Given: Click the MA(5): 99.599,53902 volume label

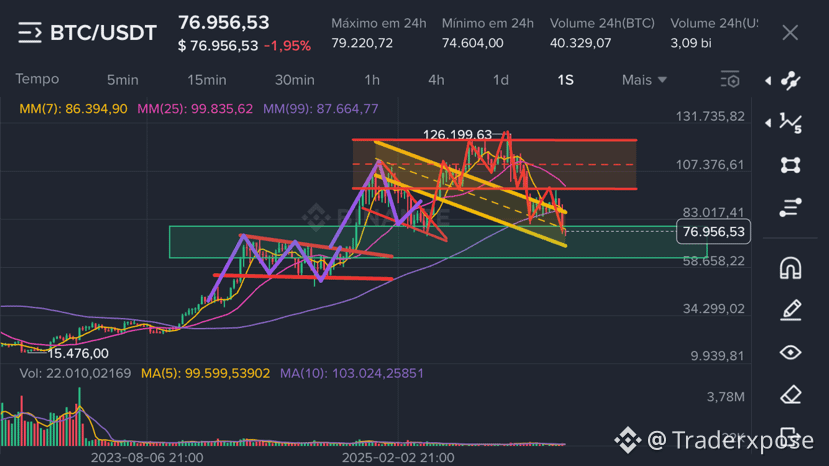Looking at the screenshot, I should coord(205,373).
